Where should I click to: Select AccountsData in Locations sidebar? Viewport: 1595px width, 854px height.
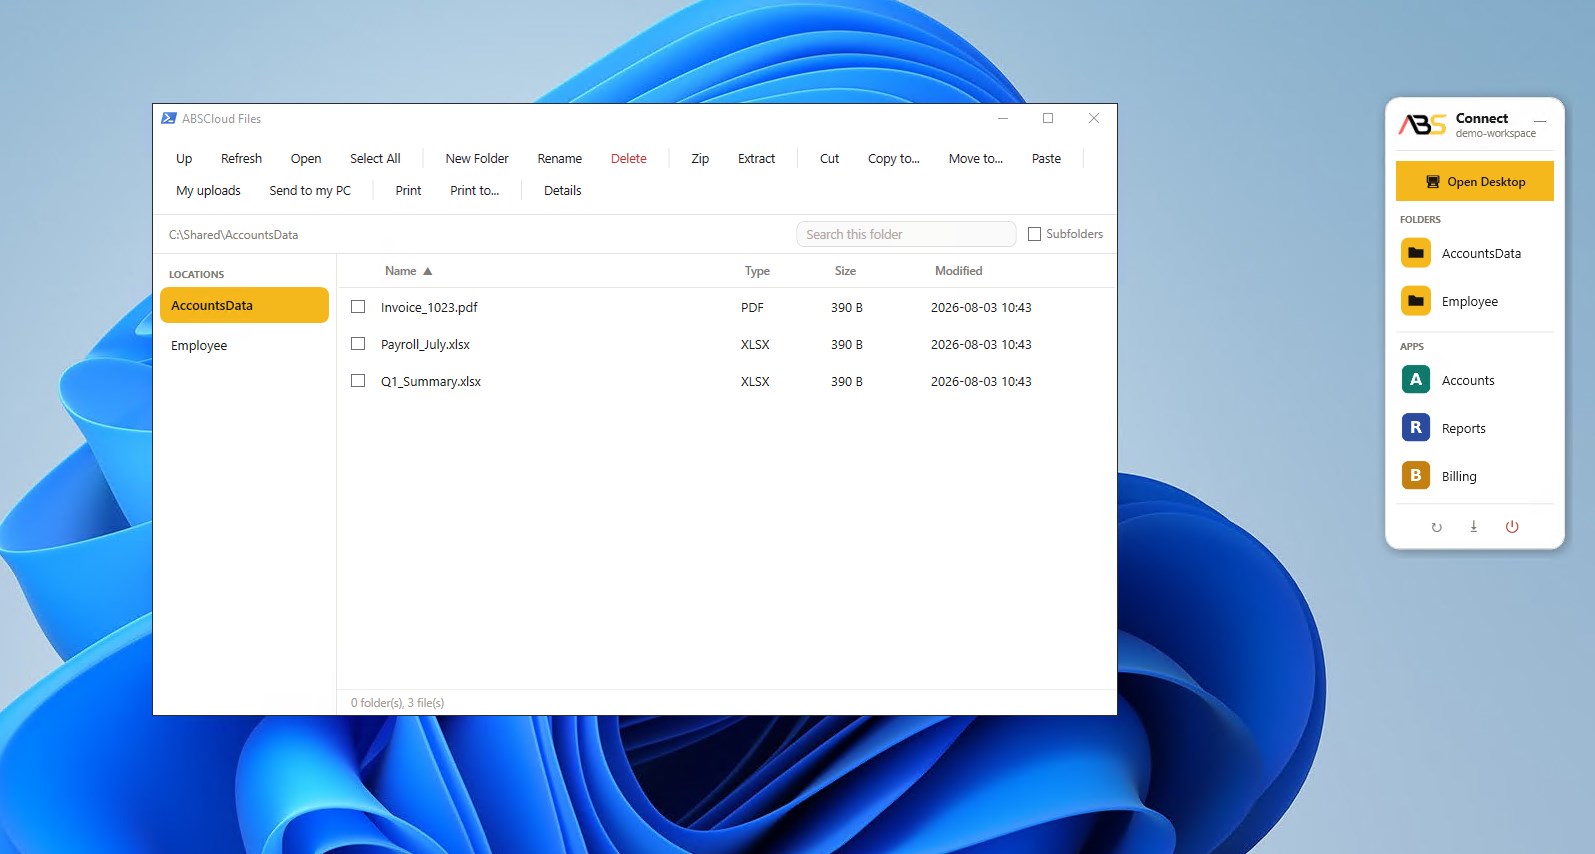[244, 305]
